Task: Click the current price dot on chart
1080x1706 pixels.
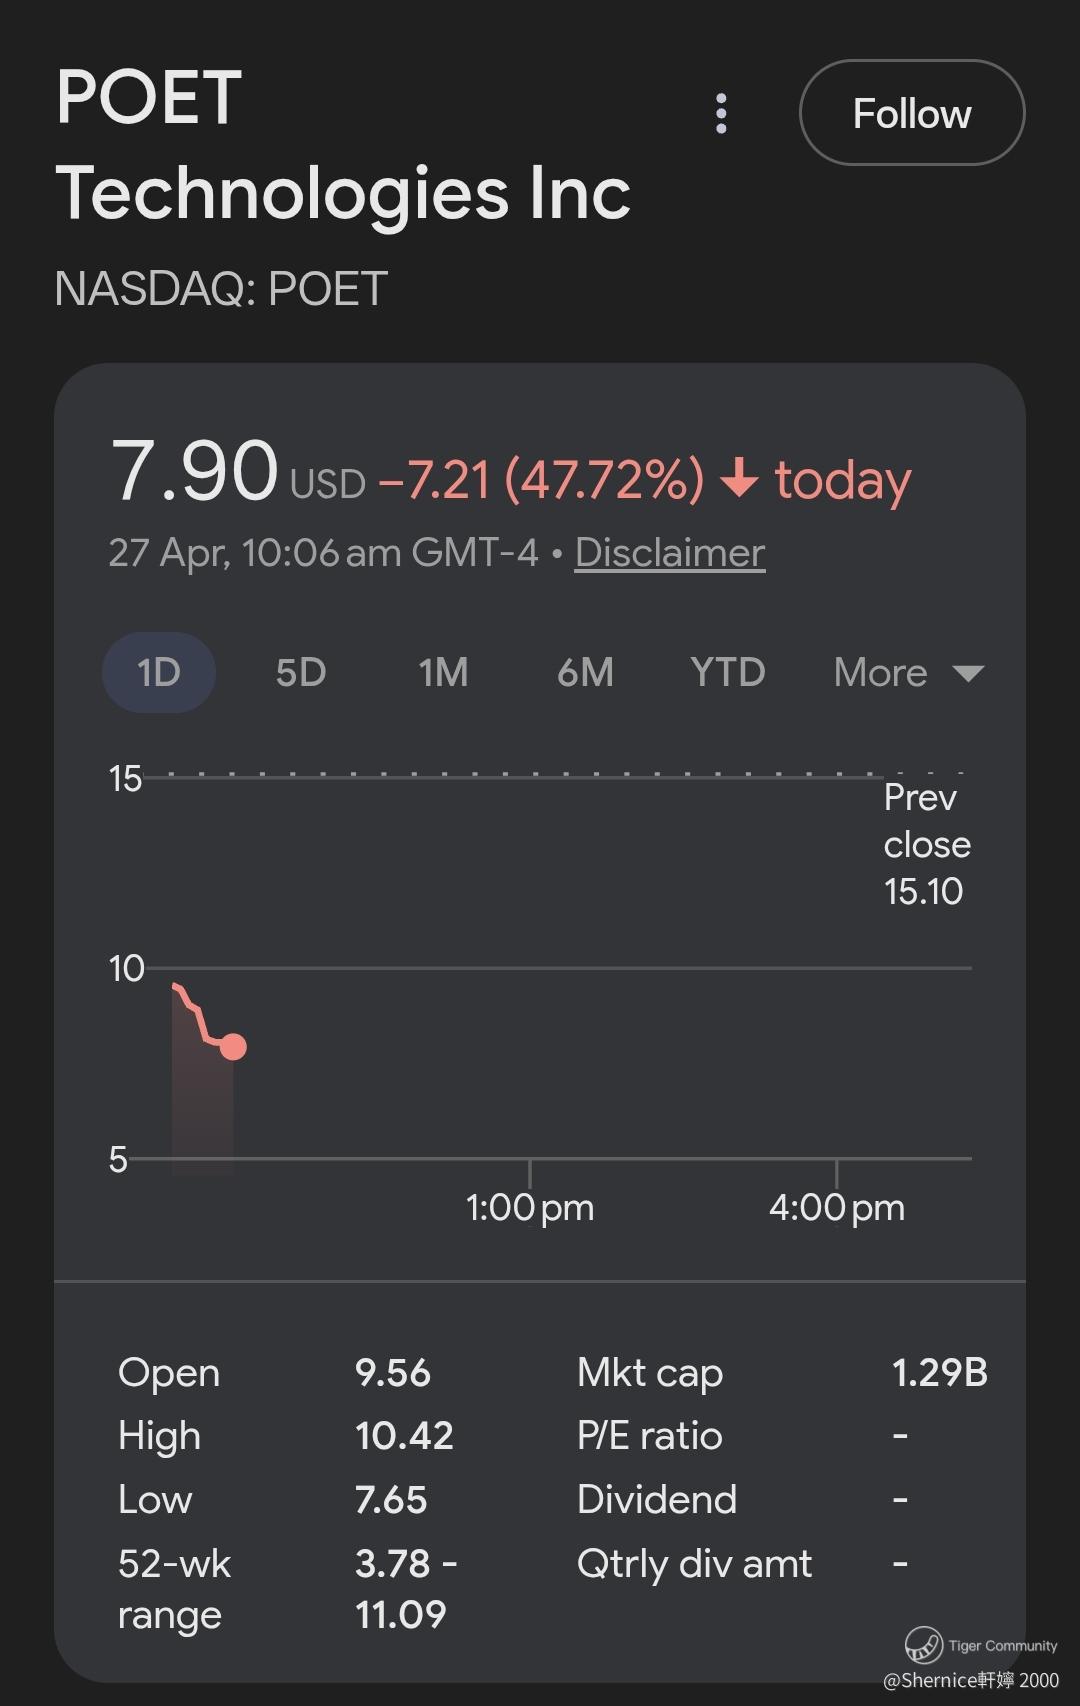Action: (233, 1047)
